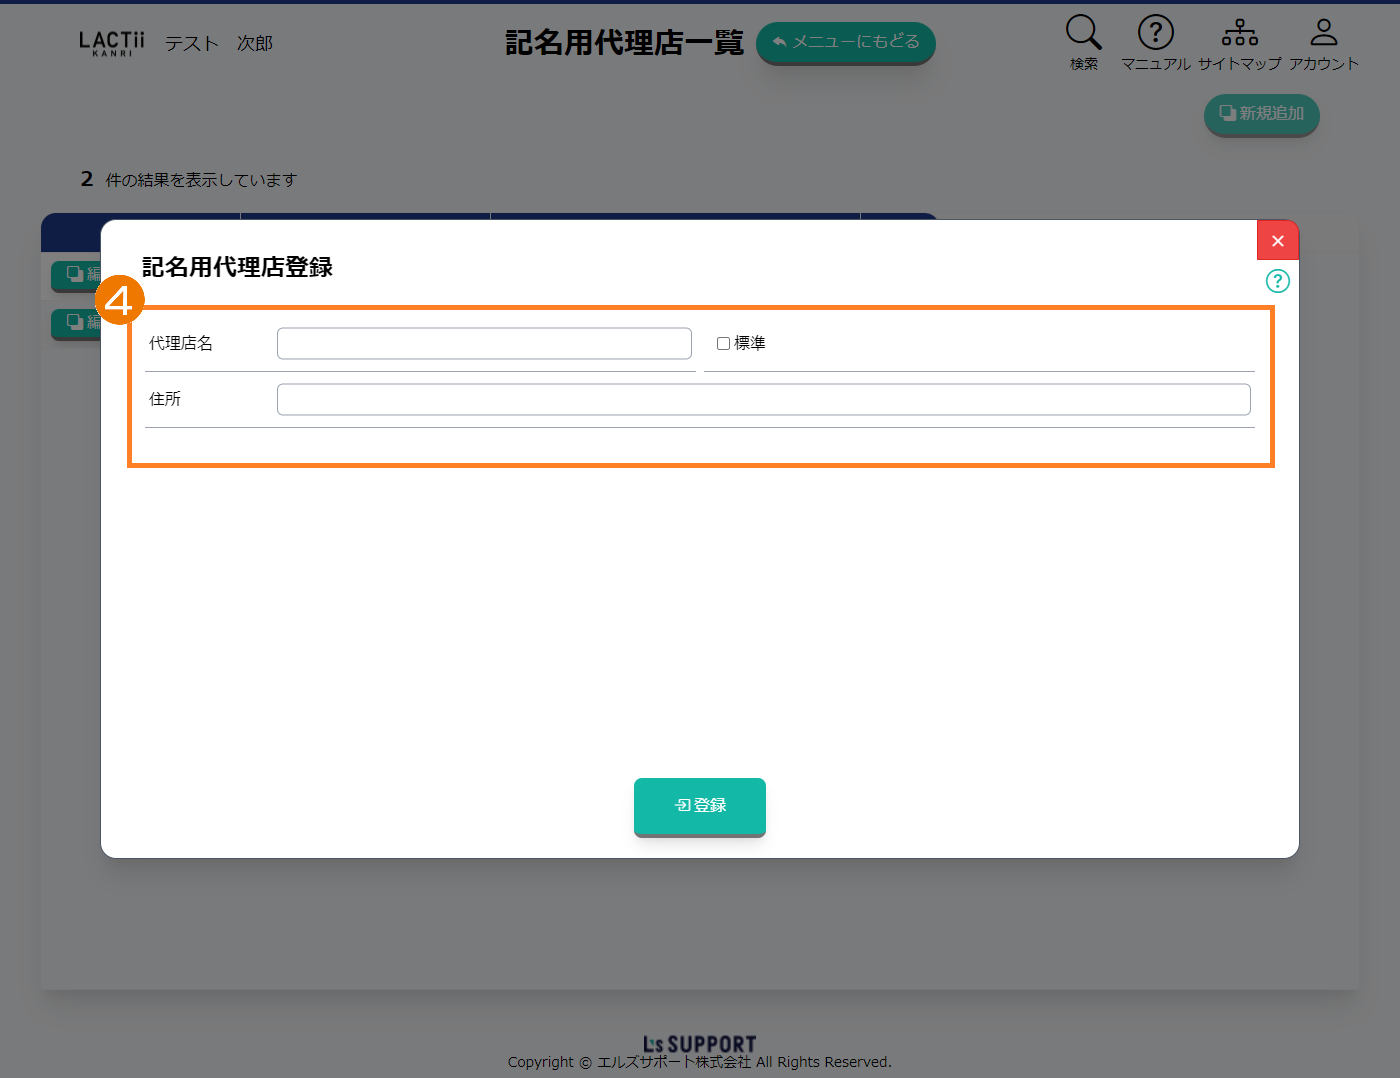Open the アカウント person icon
Image resolution: width=1400 pixels, height=1078 pixels.
click(x=1323, y=33)
